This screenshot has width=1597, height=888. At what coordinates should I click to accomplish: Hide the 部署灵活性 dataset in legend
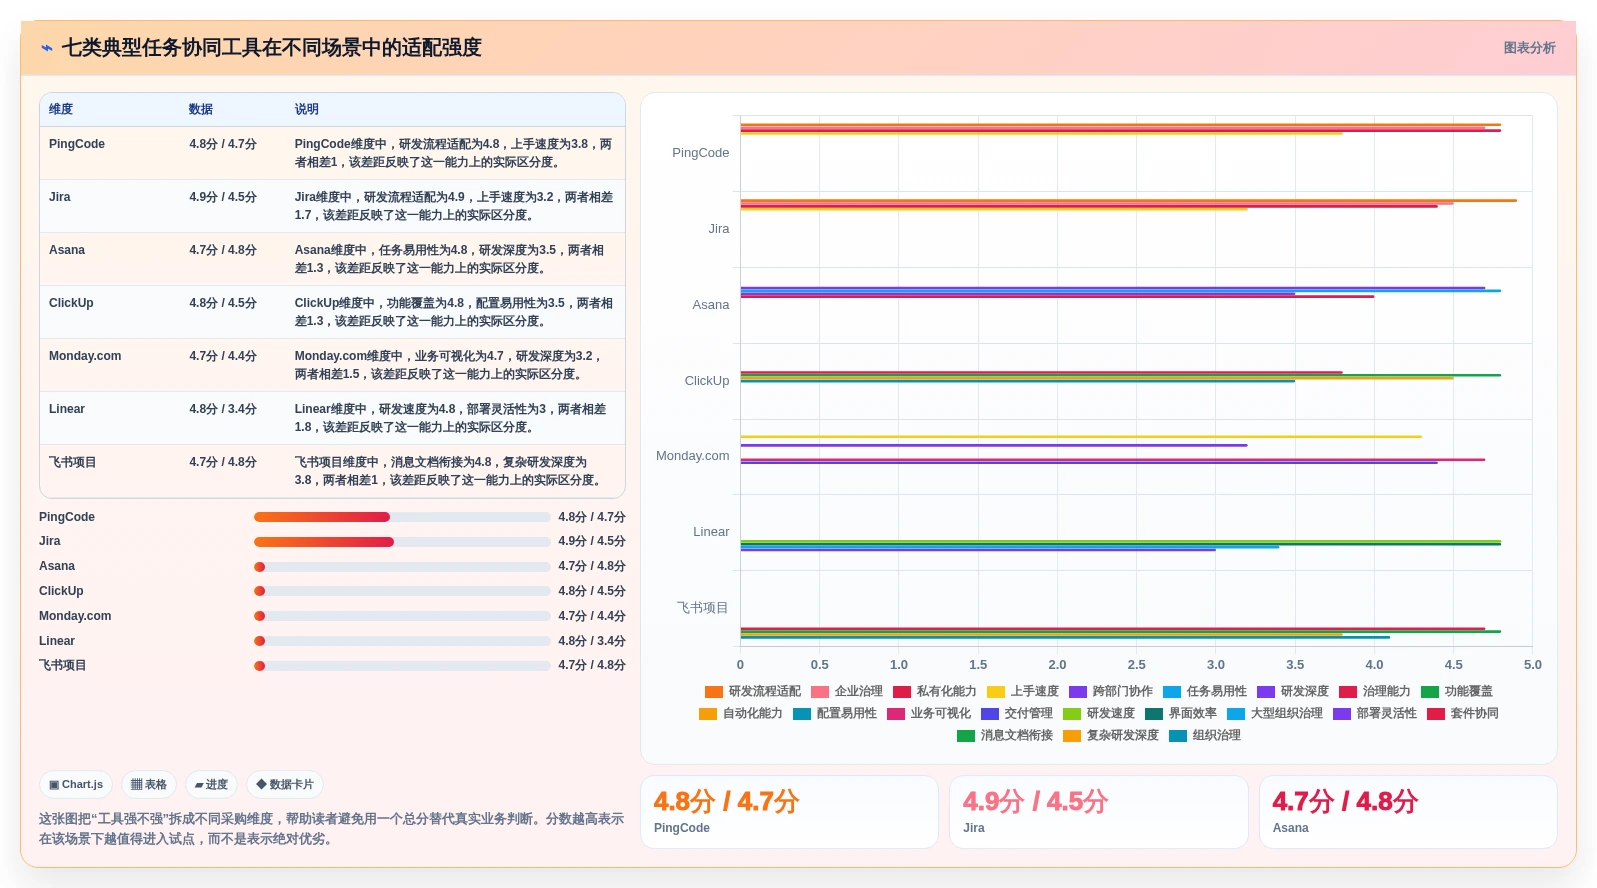point(1375,714)
